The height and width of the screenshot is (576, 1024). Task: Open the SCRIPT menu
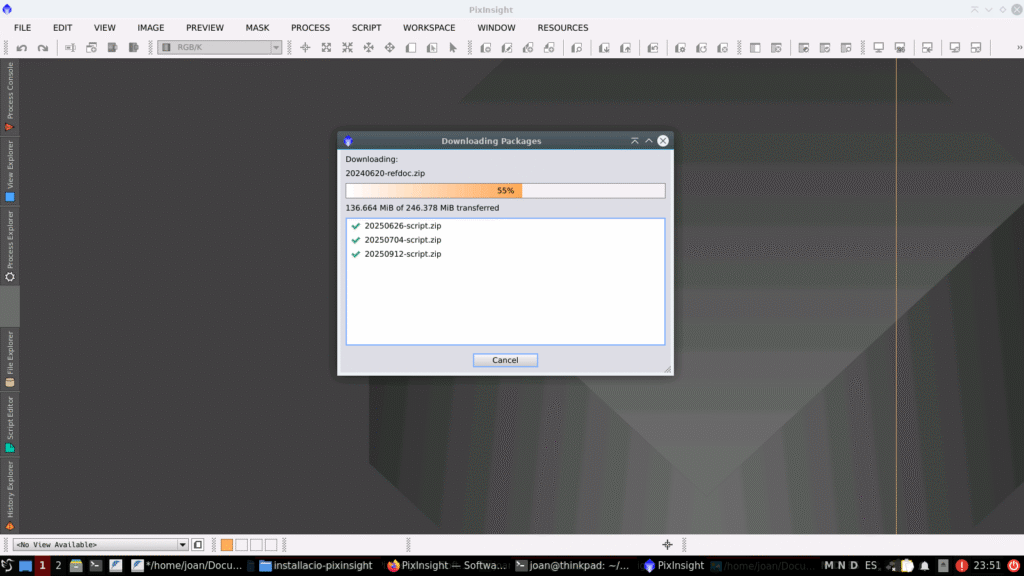[x=366, y=28]
